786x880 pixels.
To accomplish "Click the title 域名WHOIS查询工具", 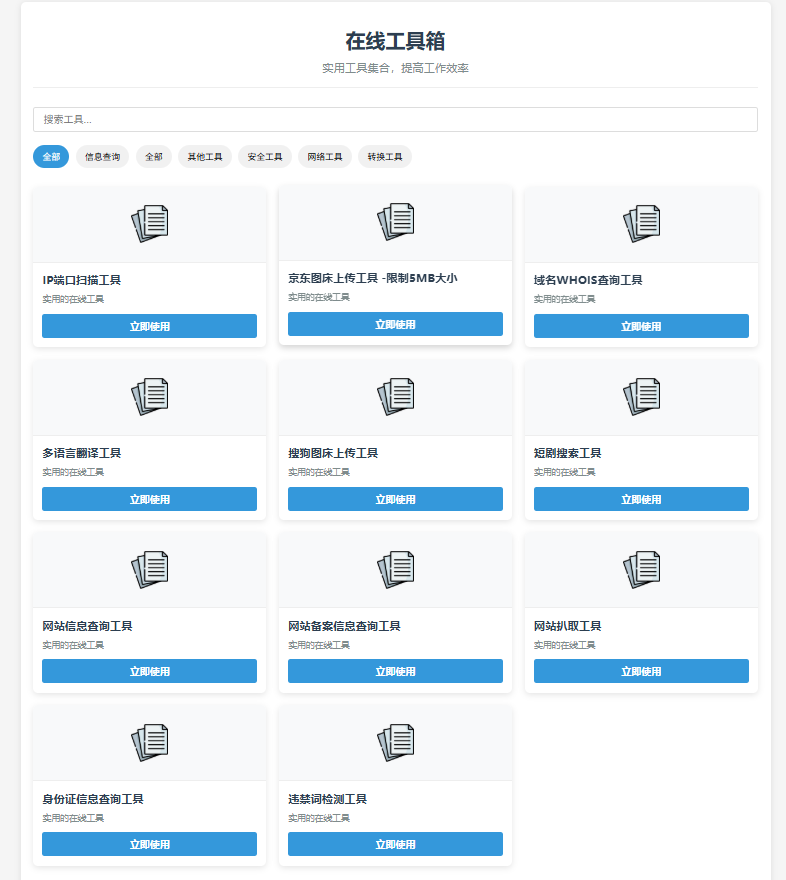I will click(588, 280).
